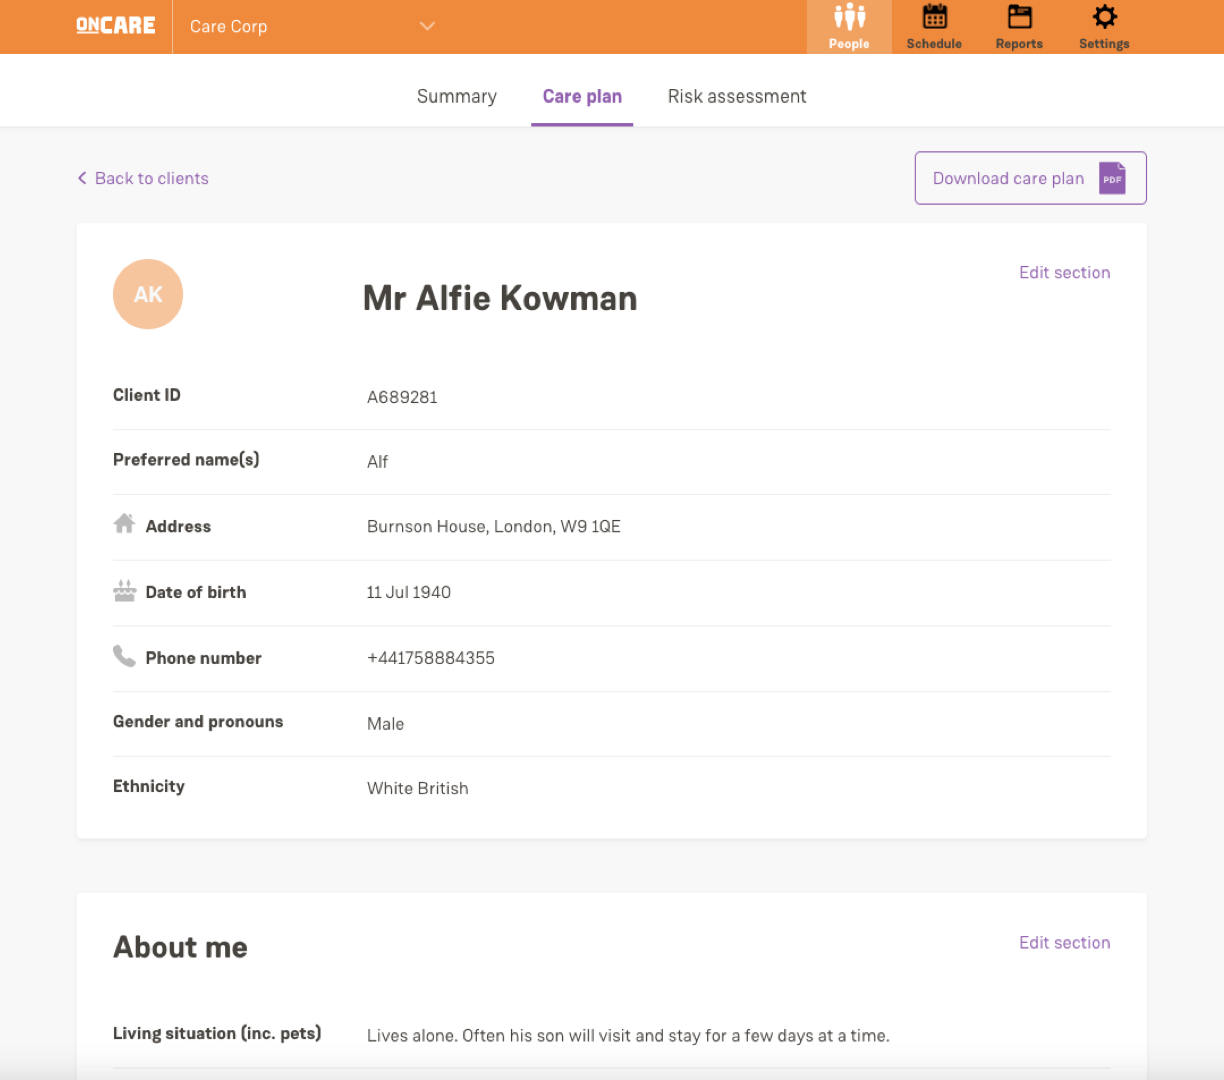Click the OnCare logo
The image size is (1224, 1080).
(116, 26)
